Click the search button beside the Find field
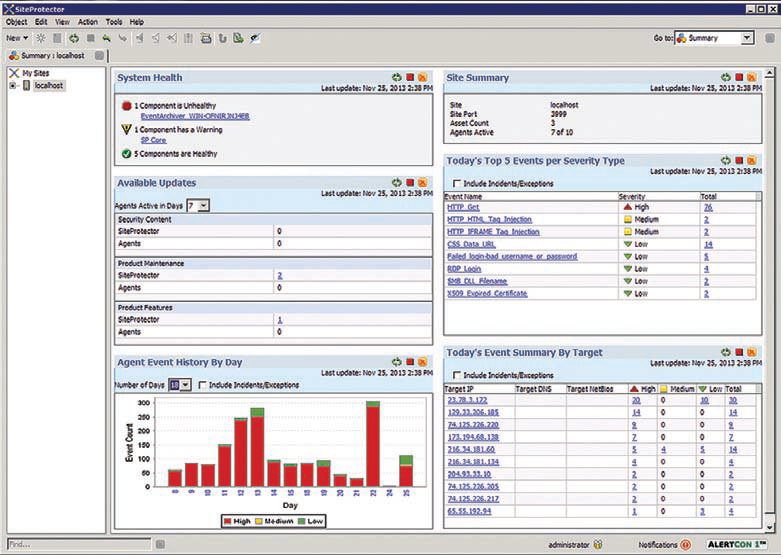The width and height of the screenshot is (783, 558). 160,545
